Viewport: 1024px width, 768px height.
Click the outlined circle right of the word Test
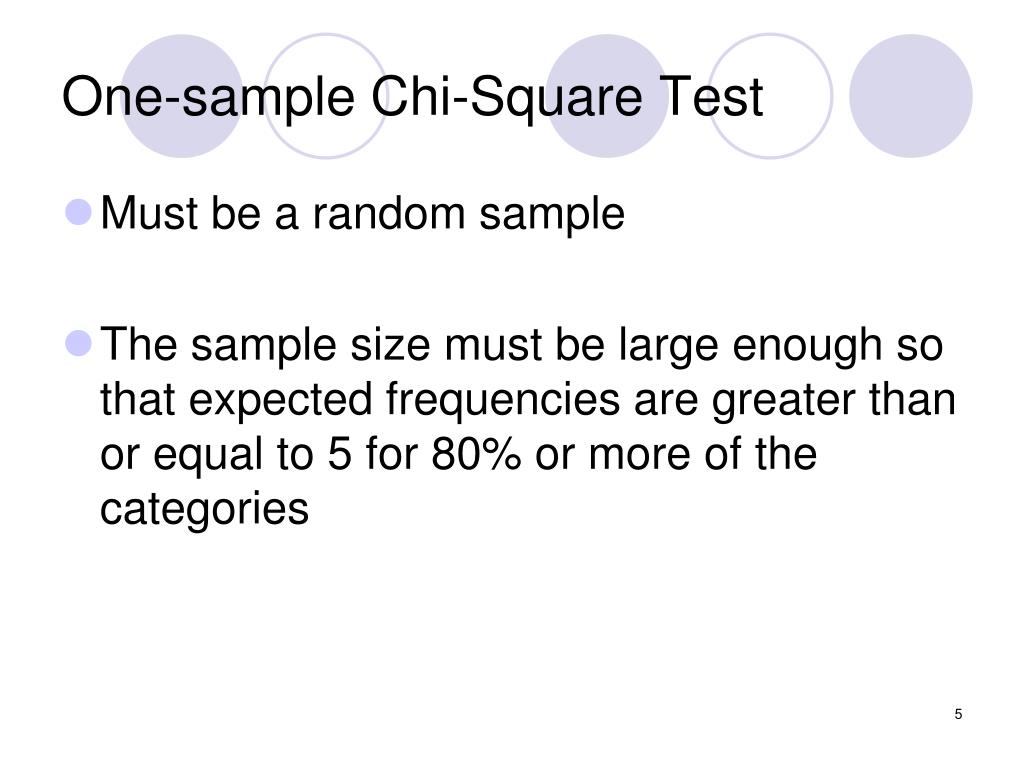click(771, 96)
